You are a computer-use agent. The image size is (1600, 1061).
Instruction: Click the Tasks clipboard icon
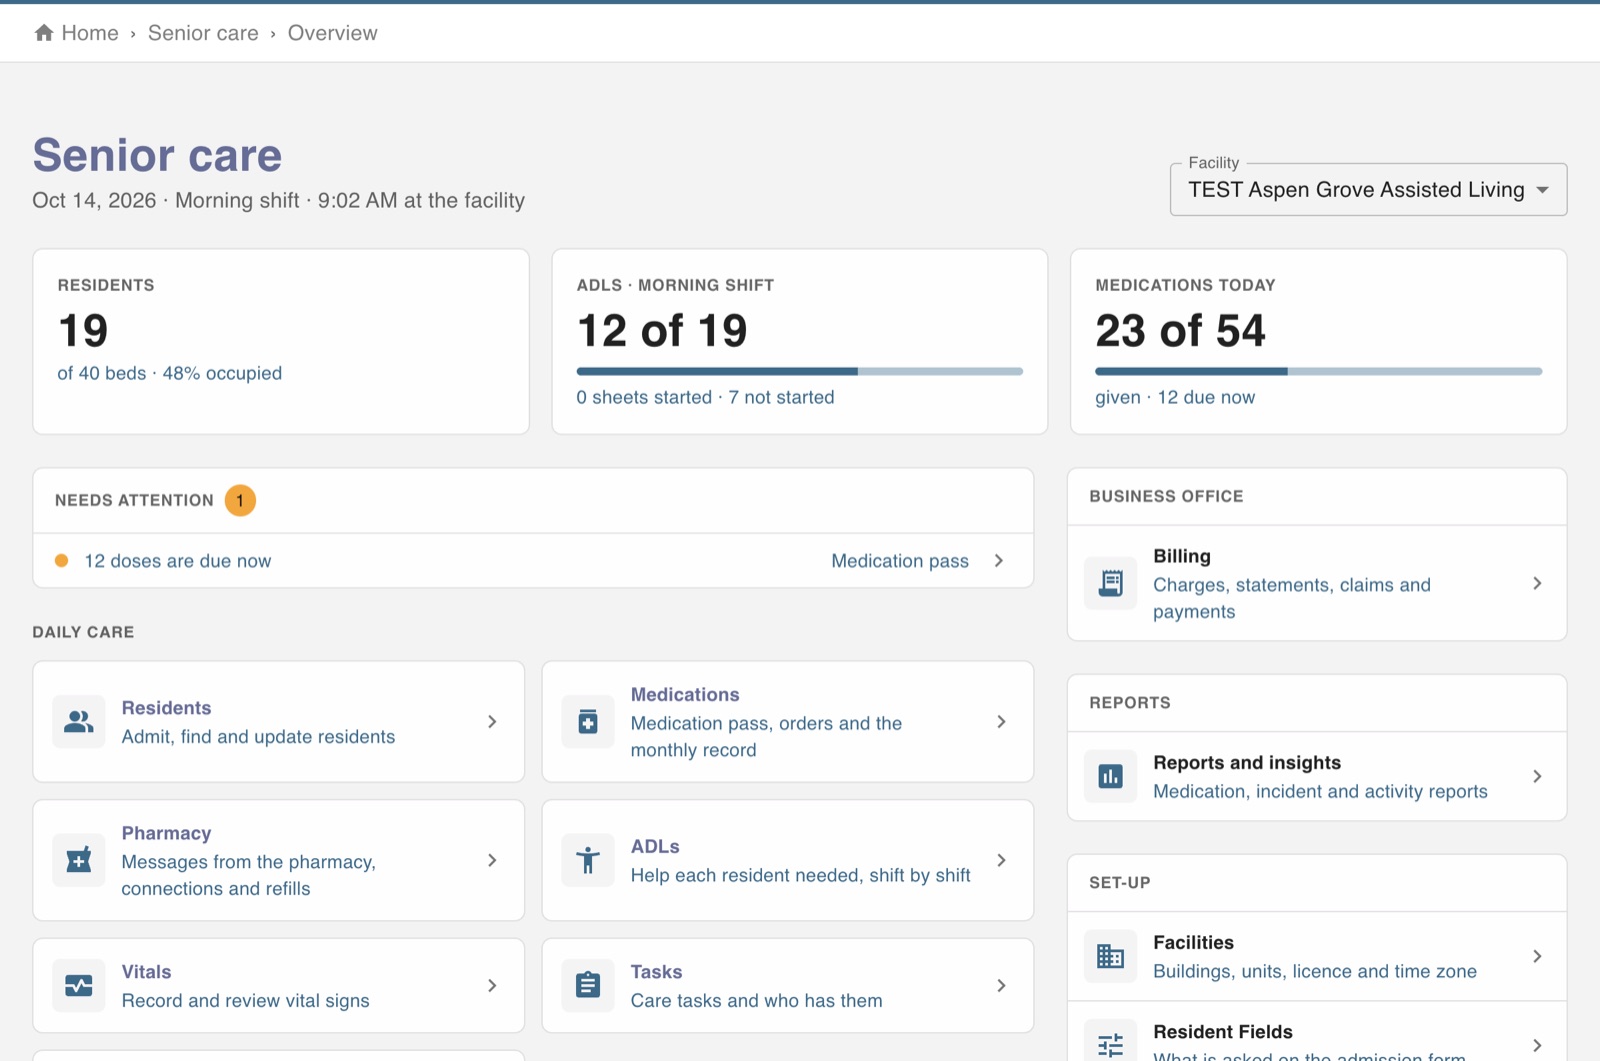pos(588,986)
